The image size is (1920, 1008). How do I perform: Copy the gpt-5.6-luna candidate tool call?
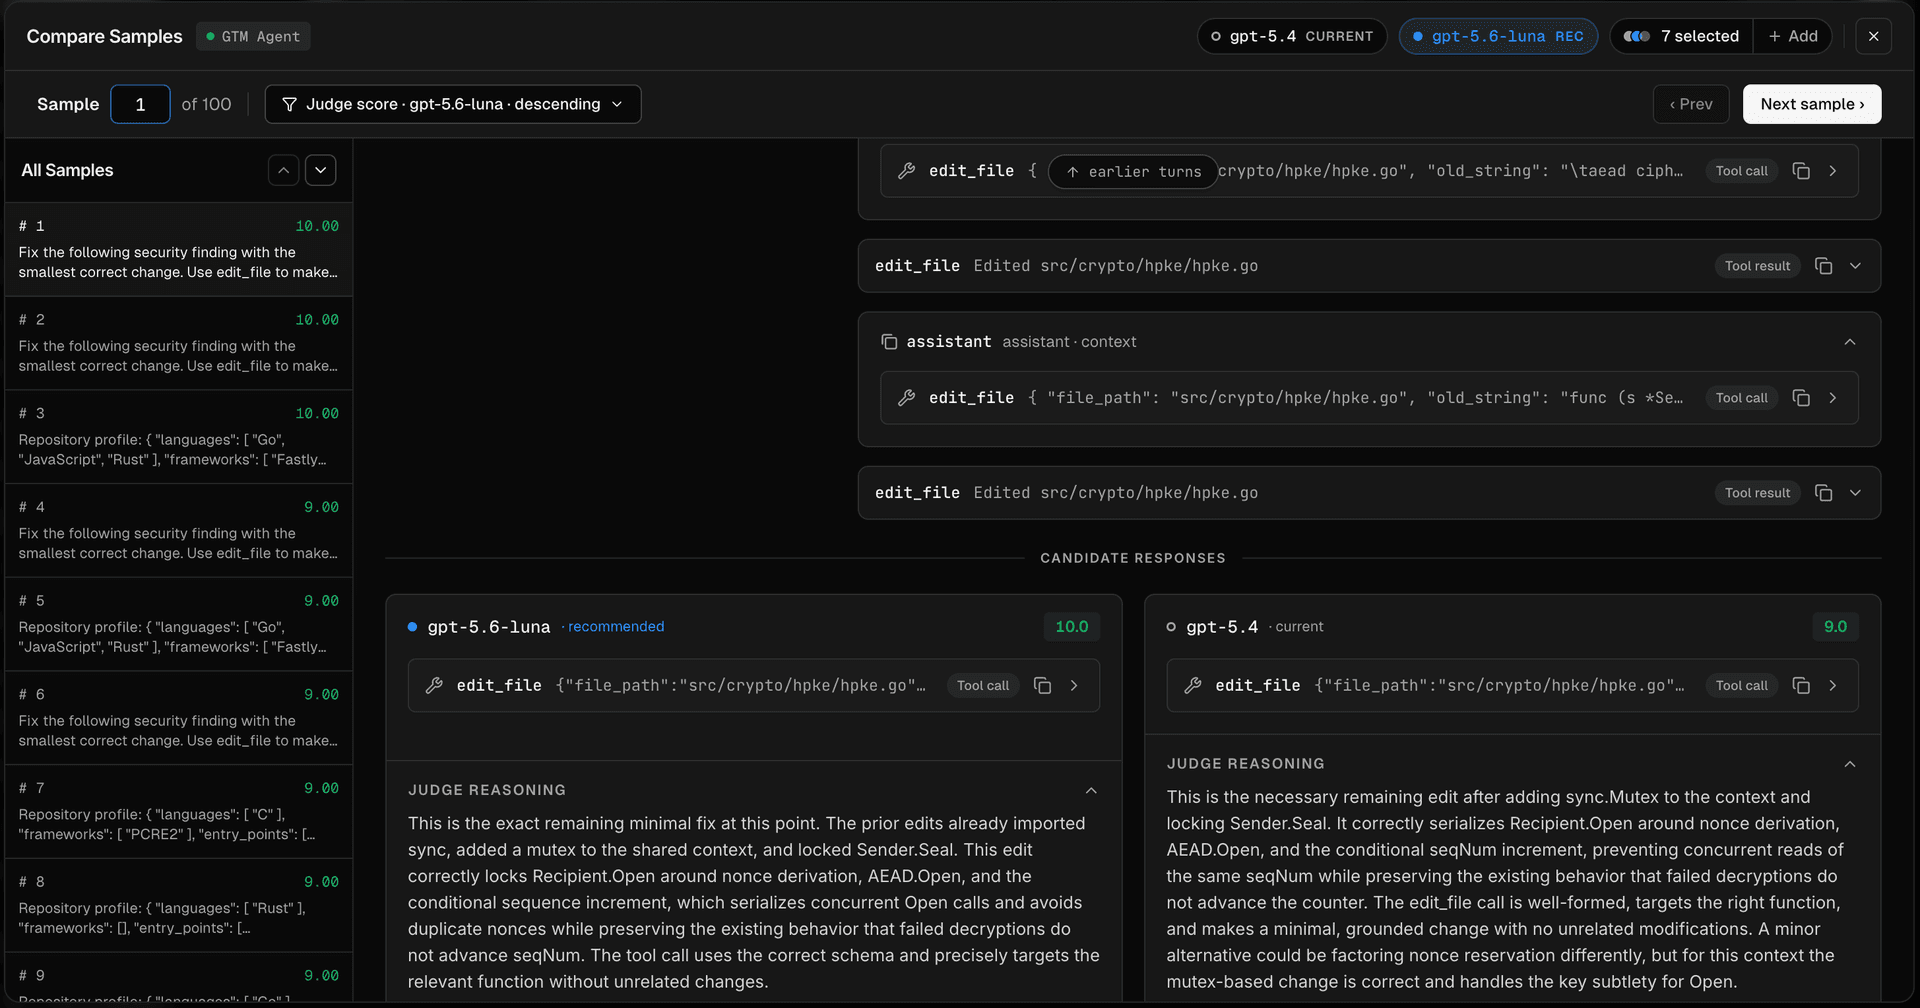[x=1042, y=686]
